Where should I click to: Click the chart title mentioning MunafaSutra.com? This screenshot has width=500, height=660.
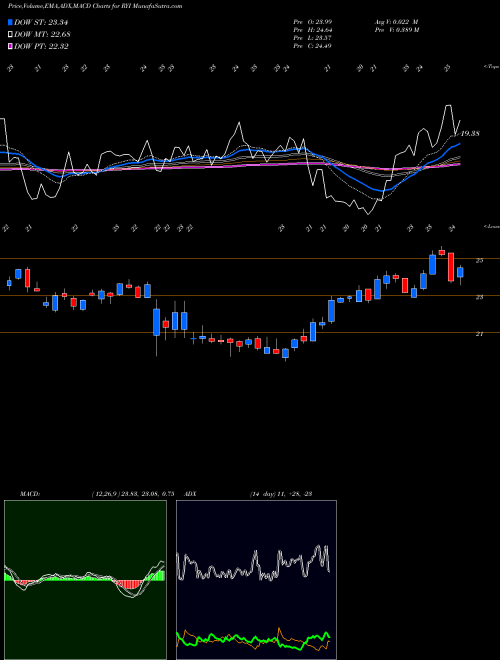click(95, 7)
